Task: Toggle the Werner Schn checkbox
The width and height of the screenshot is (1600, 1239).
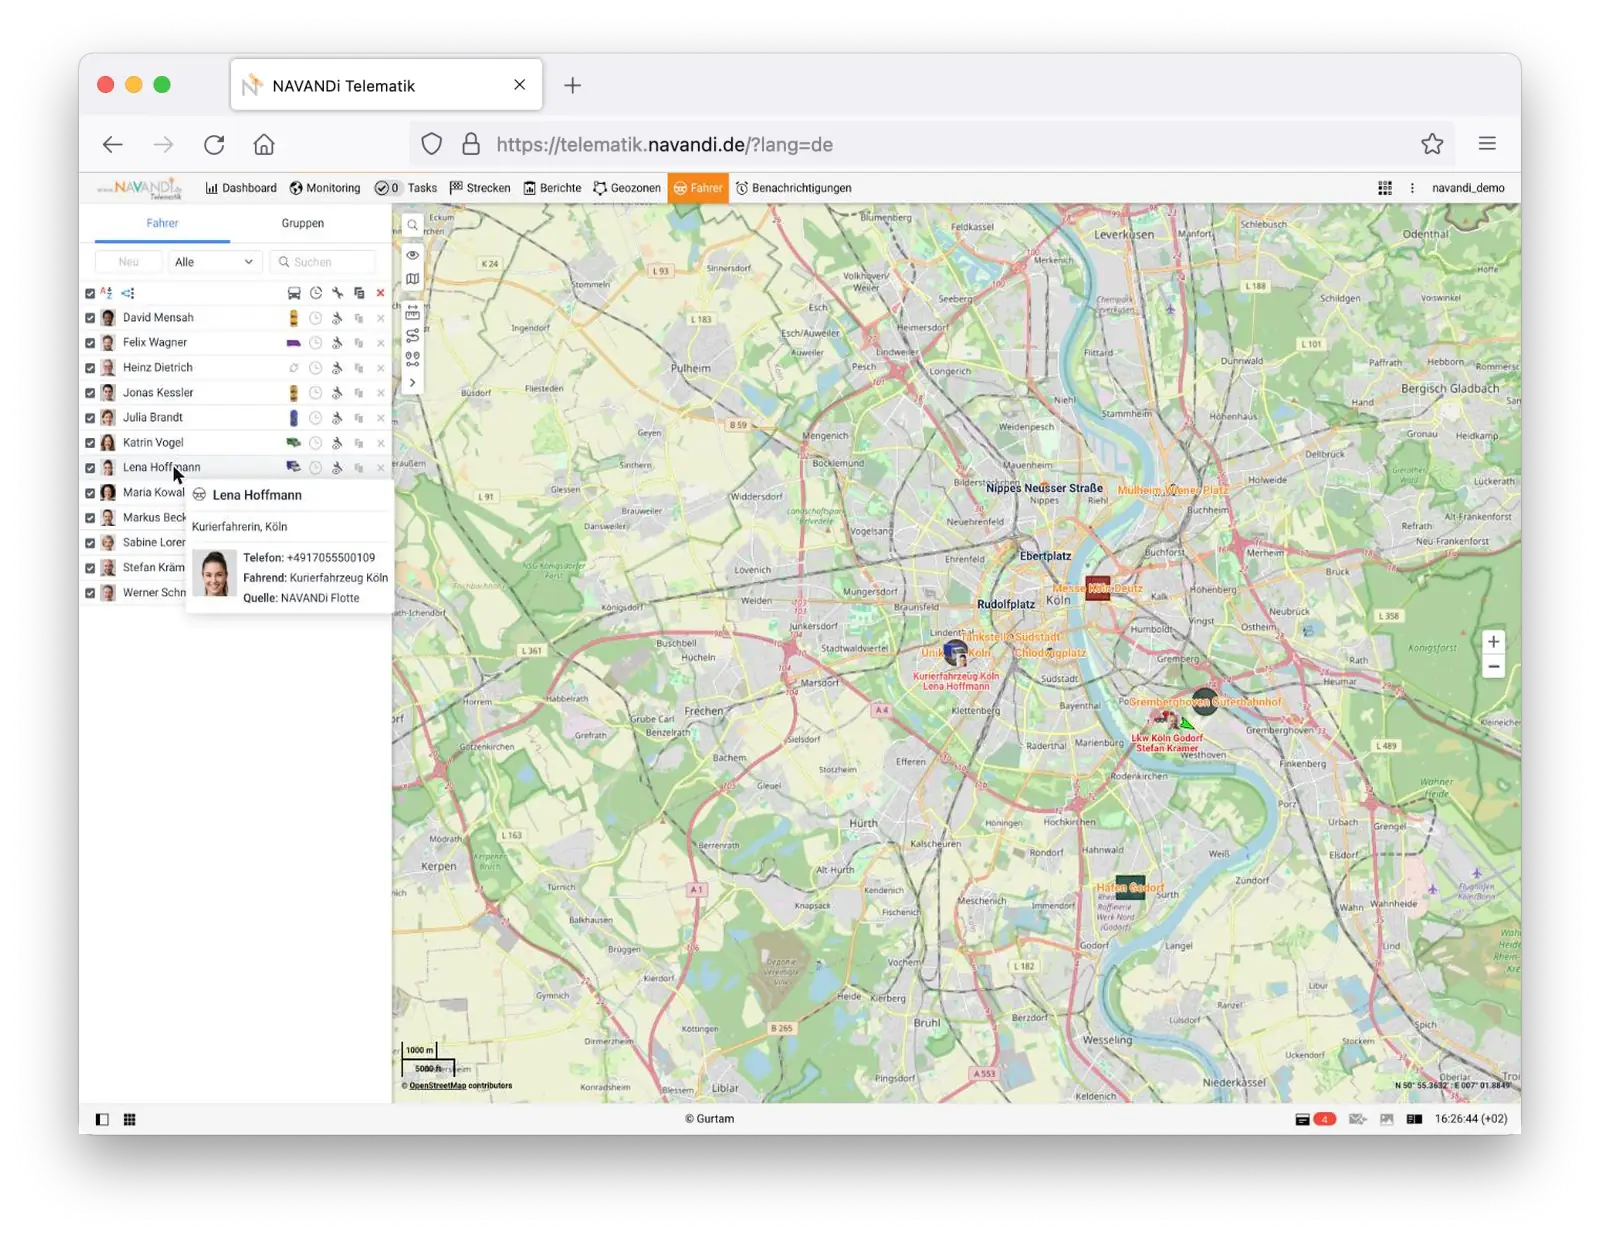Action: click(x=90, y=593)
